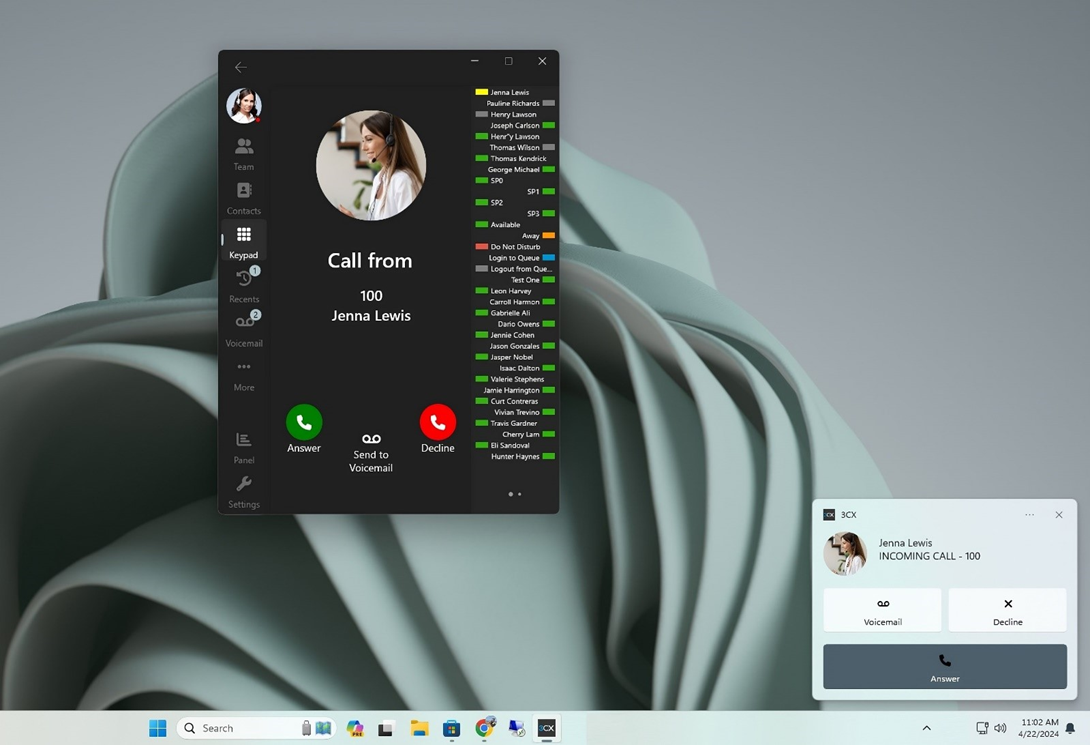Select the Keypad tab in the sidebar
Viewport: 1090px width, 745px height.
[244, 241]
